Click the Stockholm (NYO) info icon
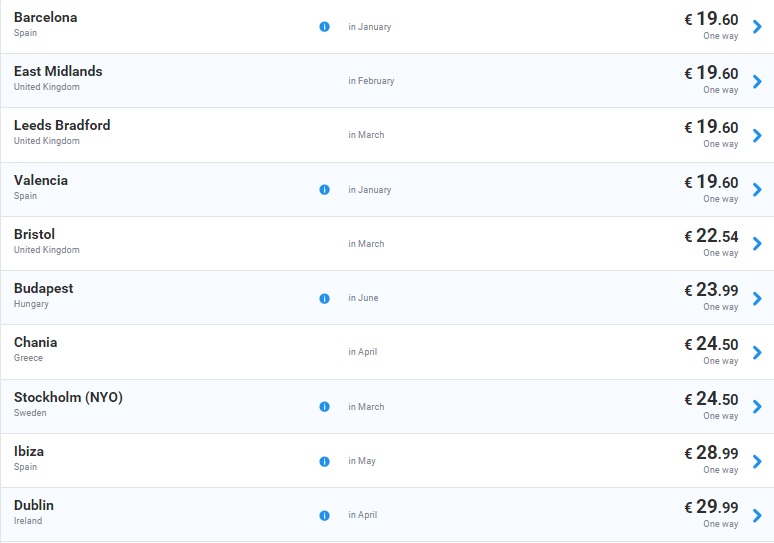Image resolution: width=774 pixels, height=543 pixels. (324, 407)
